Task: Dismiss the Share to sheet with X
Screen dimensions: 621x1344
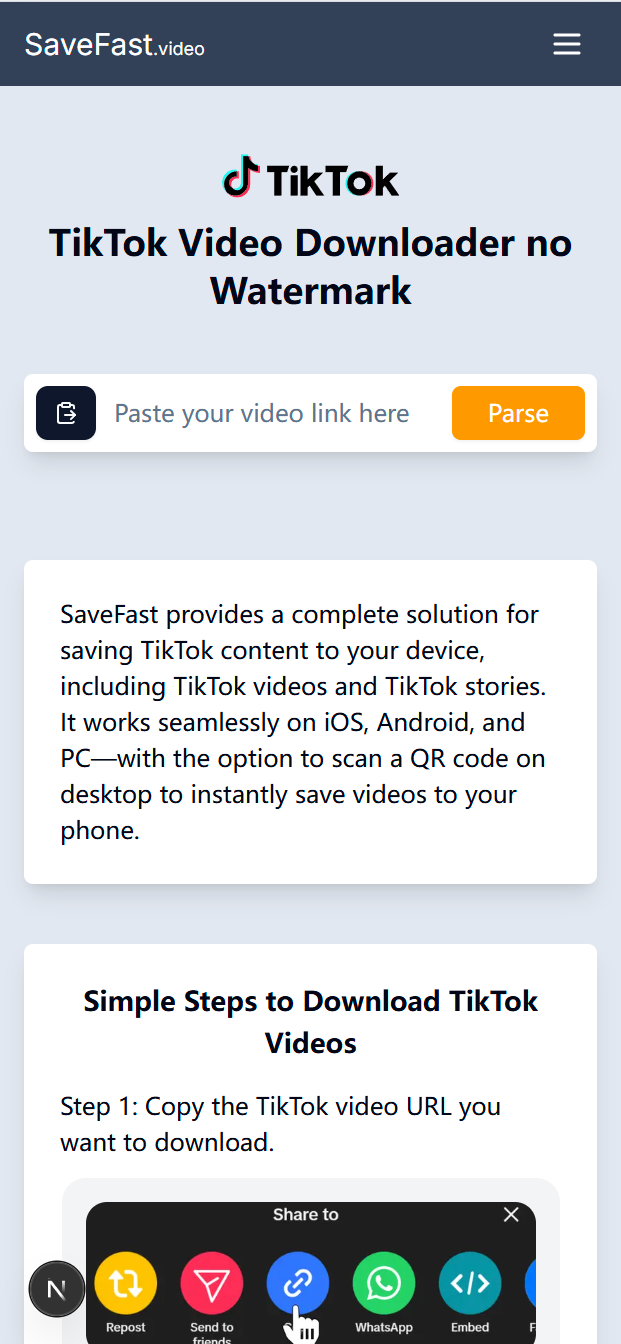Action: pyautogui.click(x=511, y=1214)
